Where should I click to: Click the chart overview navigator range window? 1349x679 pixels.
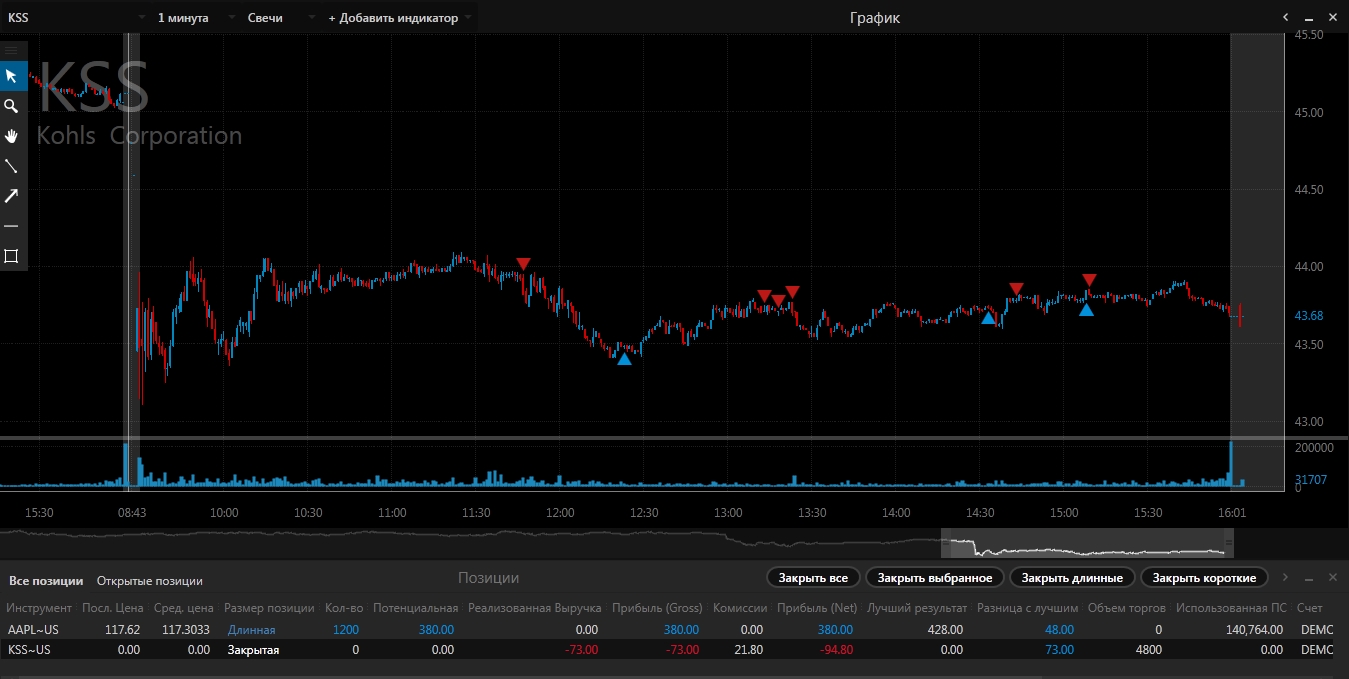(x=1084, y=546)
